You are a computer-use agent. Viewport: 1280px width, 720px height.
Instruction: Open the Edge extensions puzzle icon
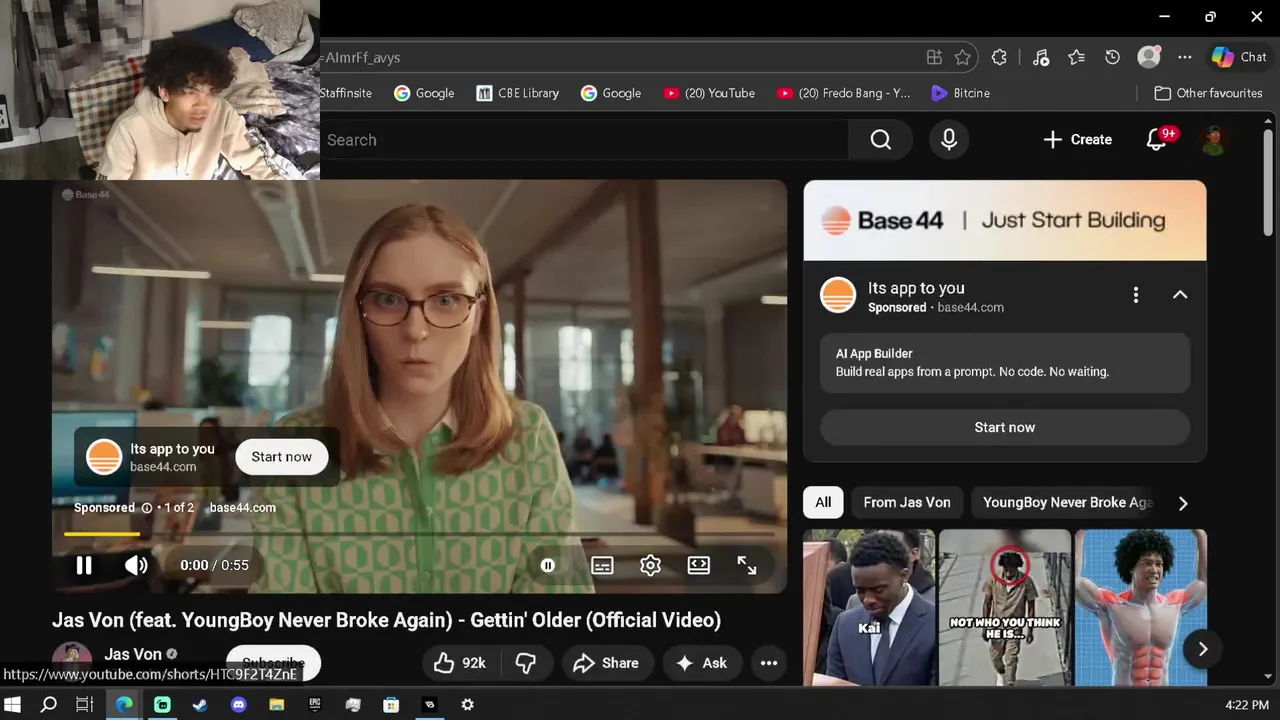(x=999, y=57)
